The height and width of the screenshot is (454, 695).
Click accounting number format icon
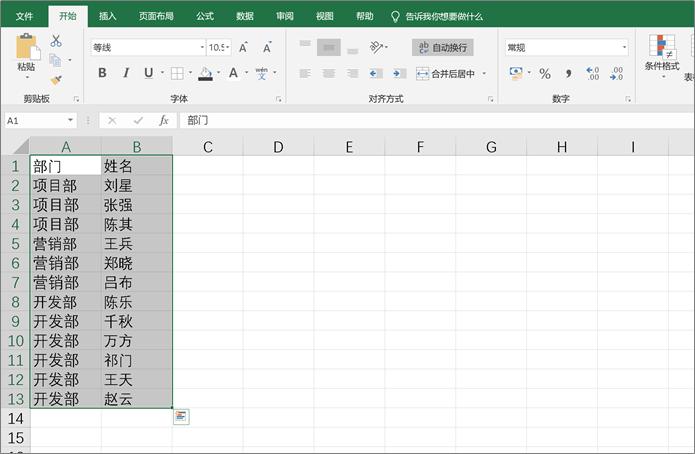[x=516, y=73]
